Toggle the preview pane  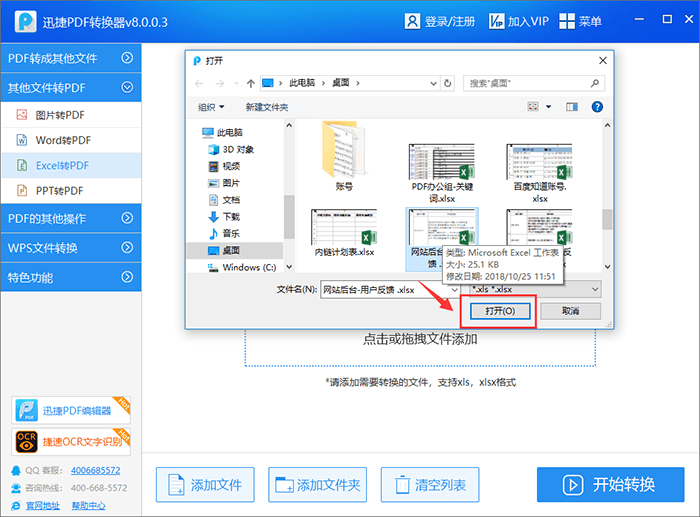click(572, 107)
